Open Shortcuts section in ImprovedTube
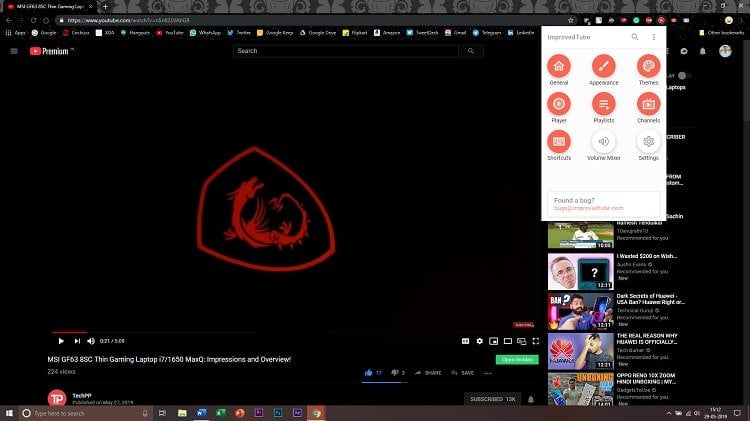Image resolution: width=750 pixels, height=421 pixels. [x=559, y=142]
